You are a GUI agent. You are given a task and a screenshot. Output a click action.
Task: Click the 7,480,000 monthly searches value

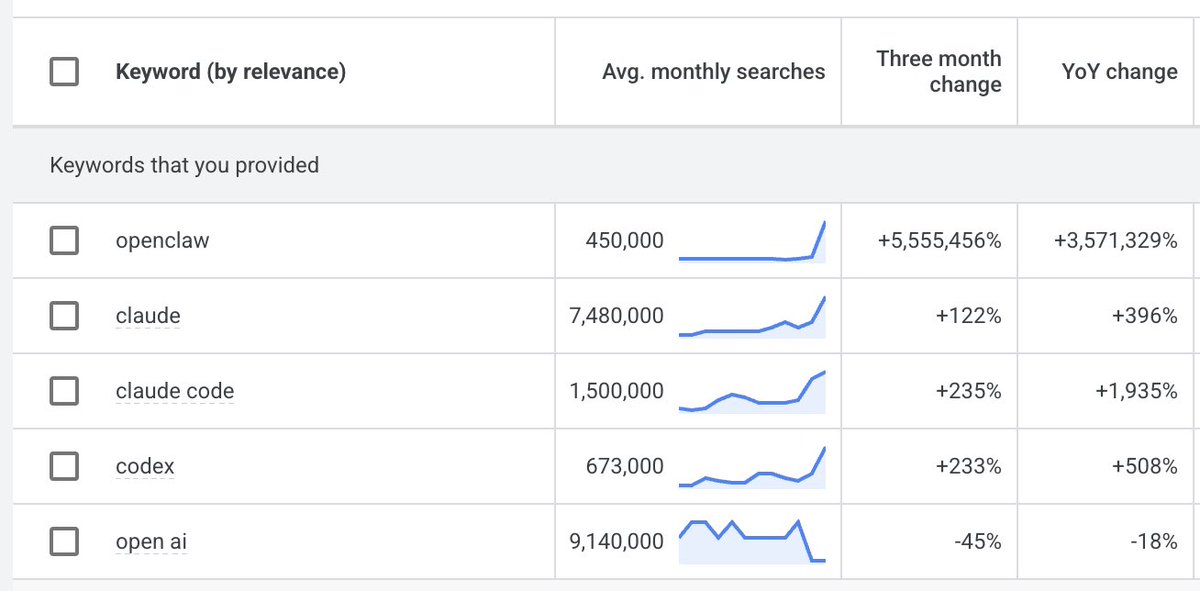click(616, 316)
